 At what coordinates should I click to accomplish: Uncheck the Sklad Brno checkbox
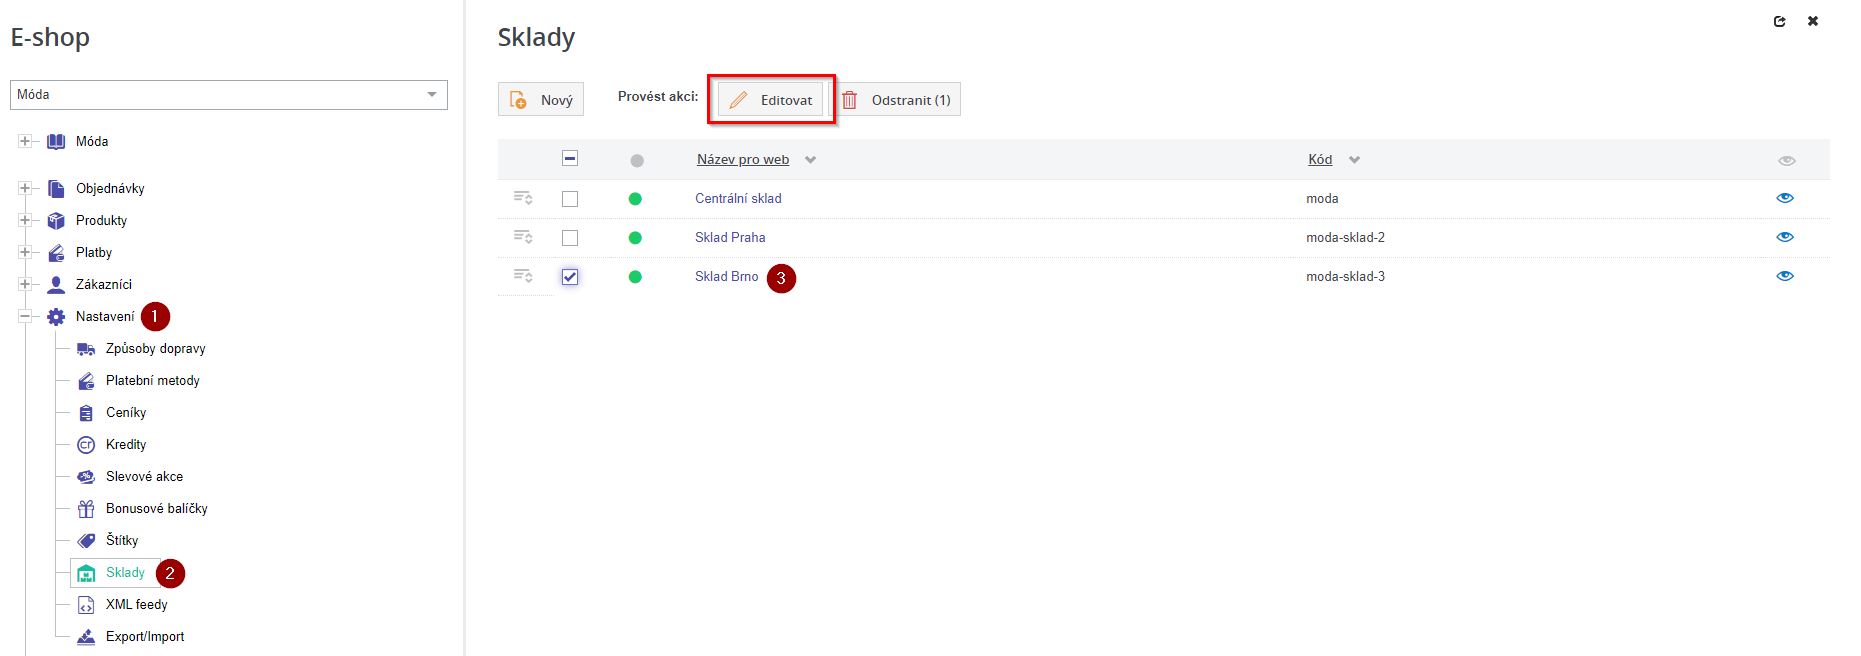click(570, 277)
